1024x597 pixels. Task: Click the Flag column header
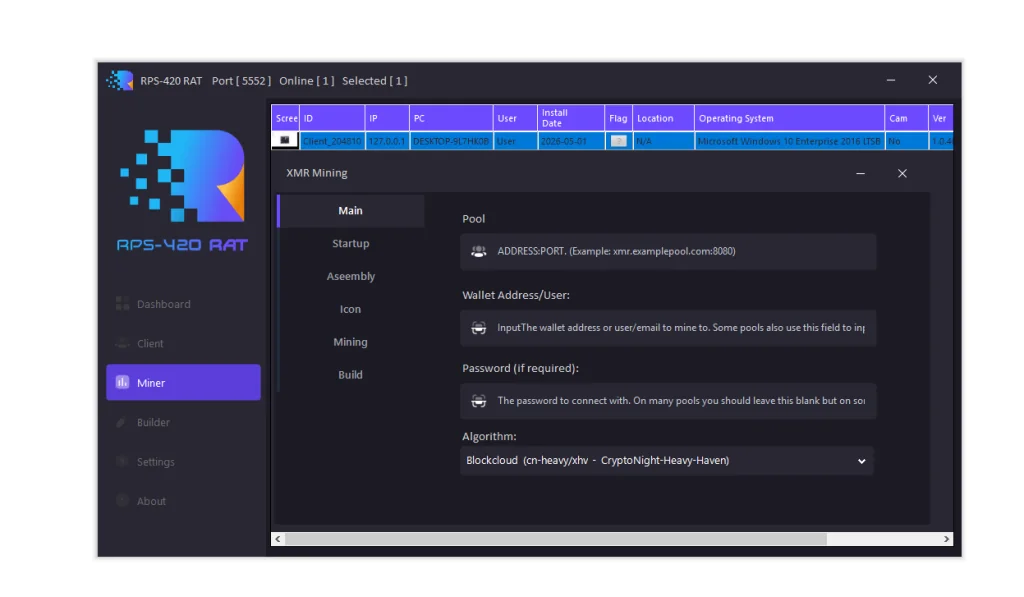(x=618, y=118)
